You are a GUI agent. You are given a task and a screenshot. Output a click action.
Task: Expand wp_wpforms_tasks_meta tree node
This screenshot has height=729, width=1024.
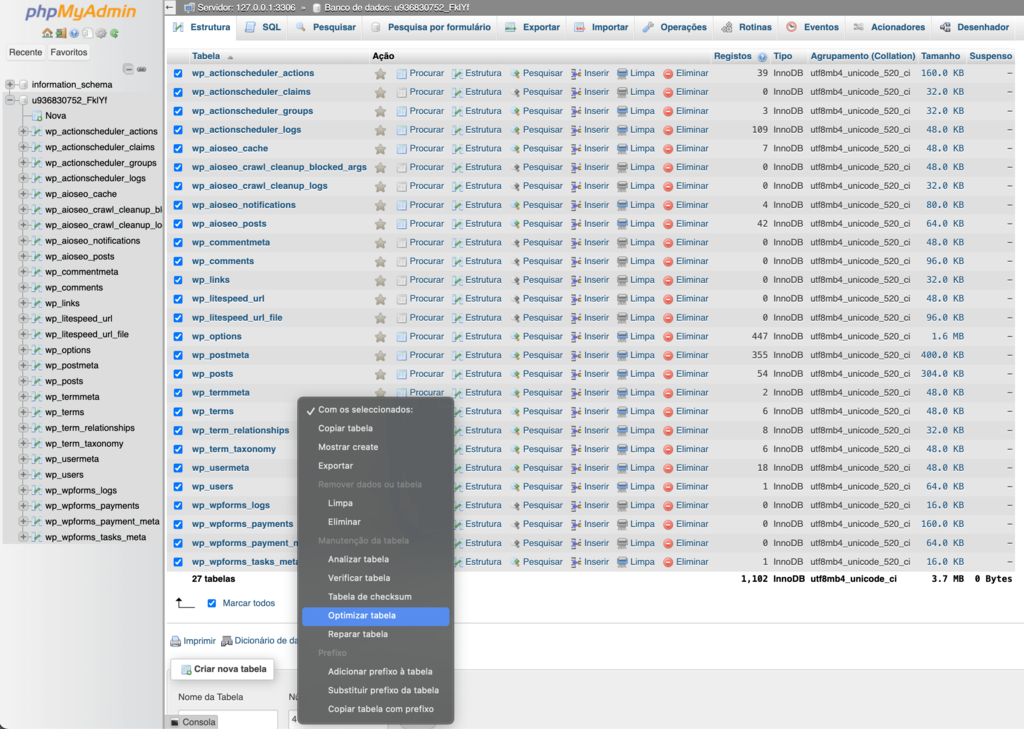(24, 537)
